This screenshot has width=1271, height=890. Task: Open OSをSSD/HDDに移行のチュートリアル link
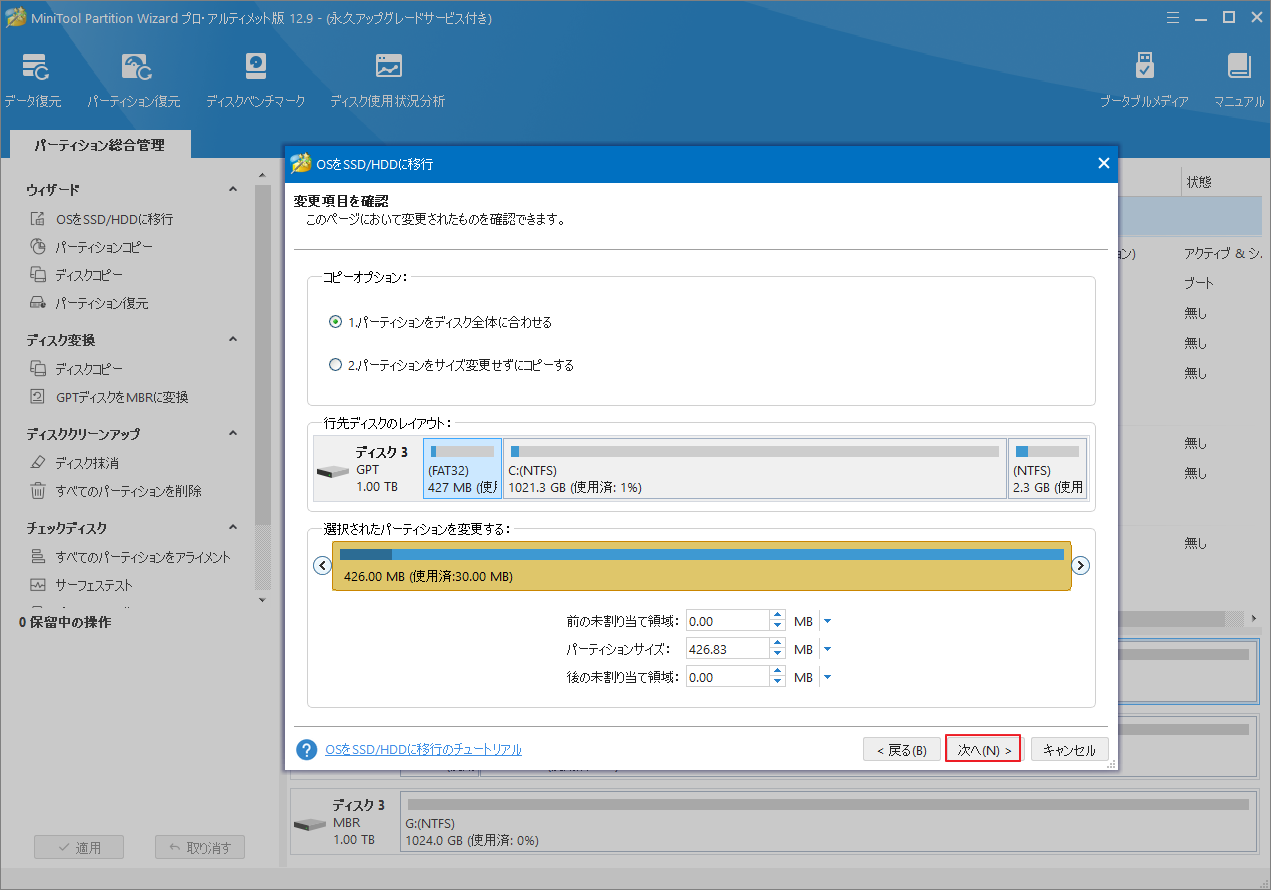coord(423,749)
